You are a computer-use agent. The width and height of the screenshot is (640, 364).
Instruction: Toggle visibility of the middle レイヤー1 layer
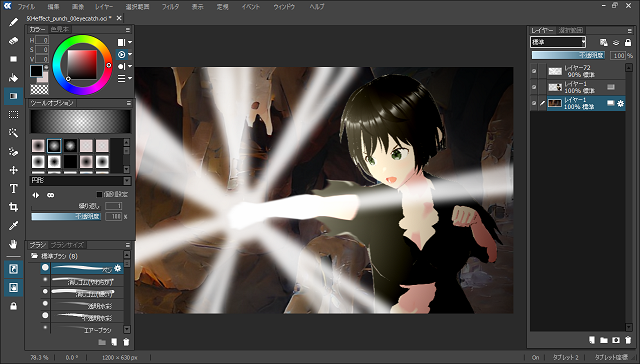(x=534, y=87)
